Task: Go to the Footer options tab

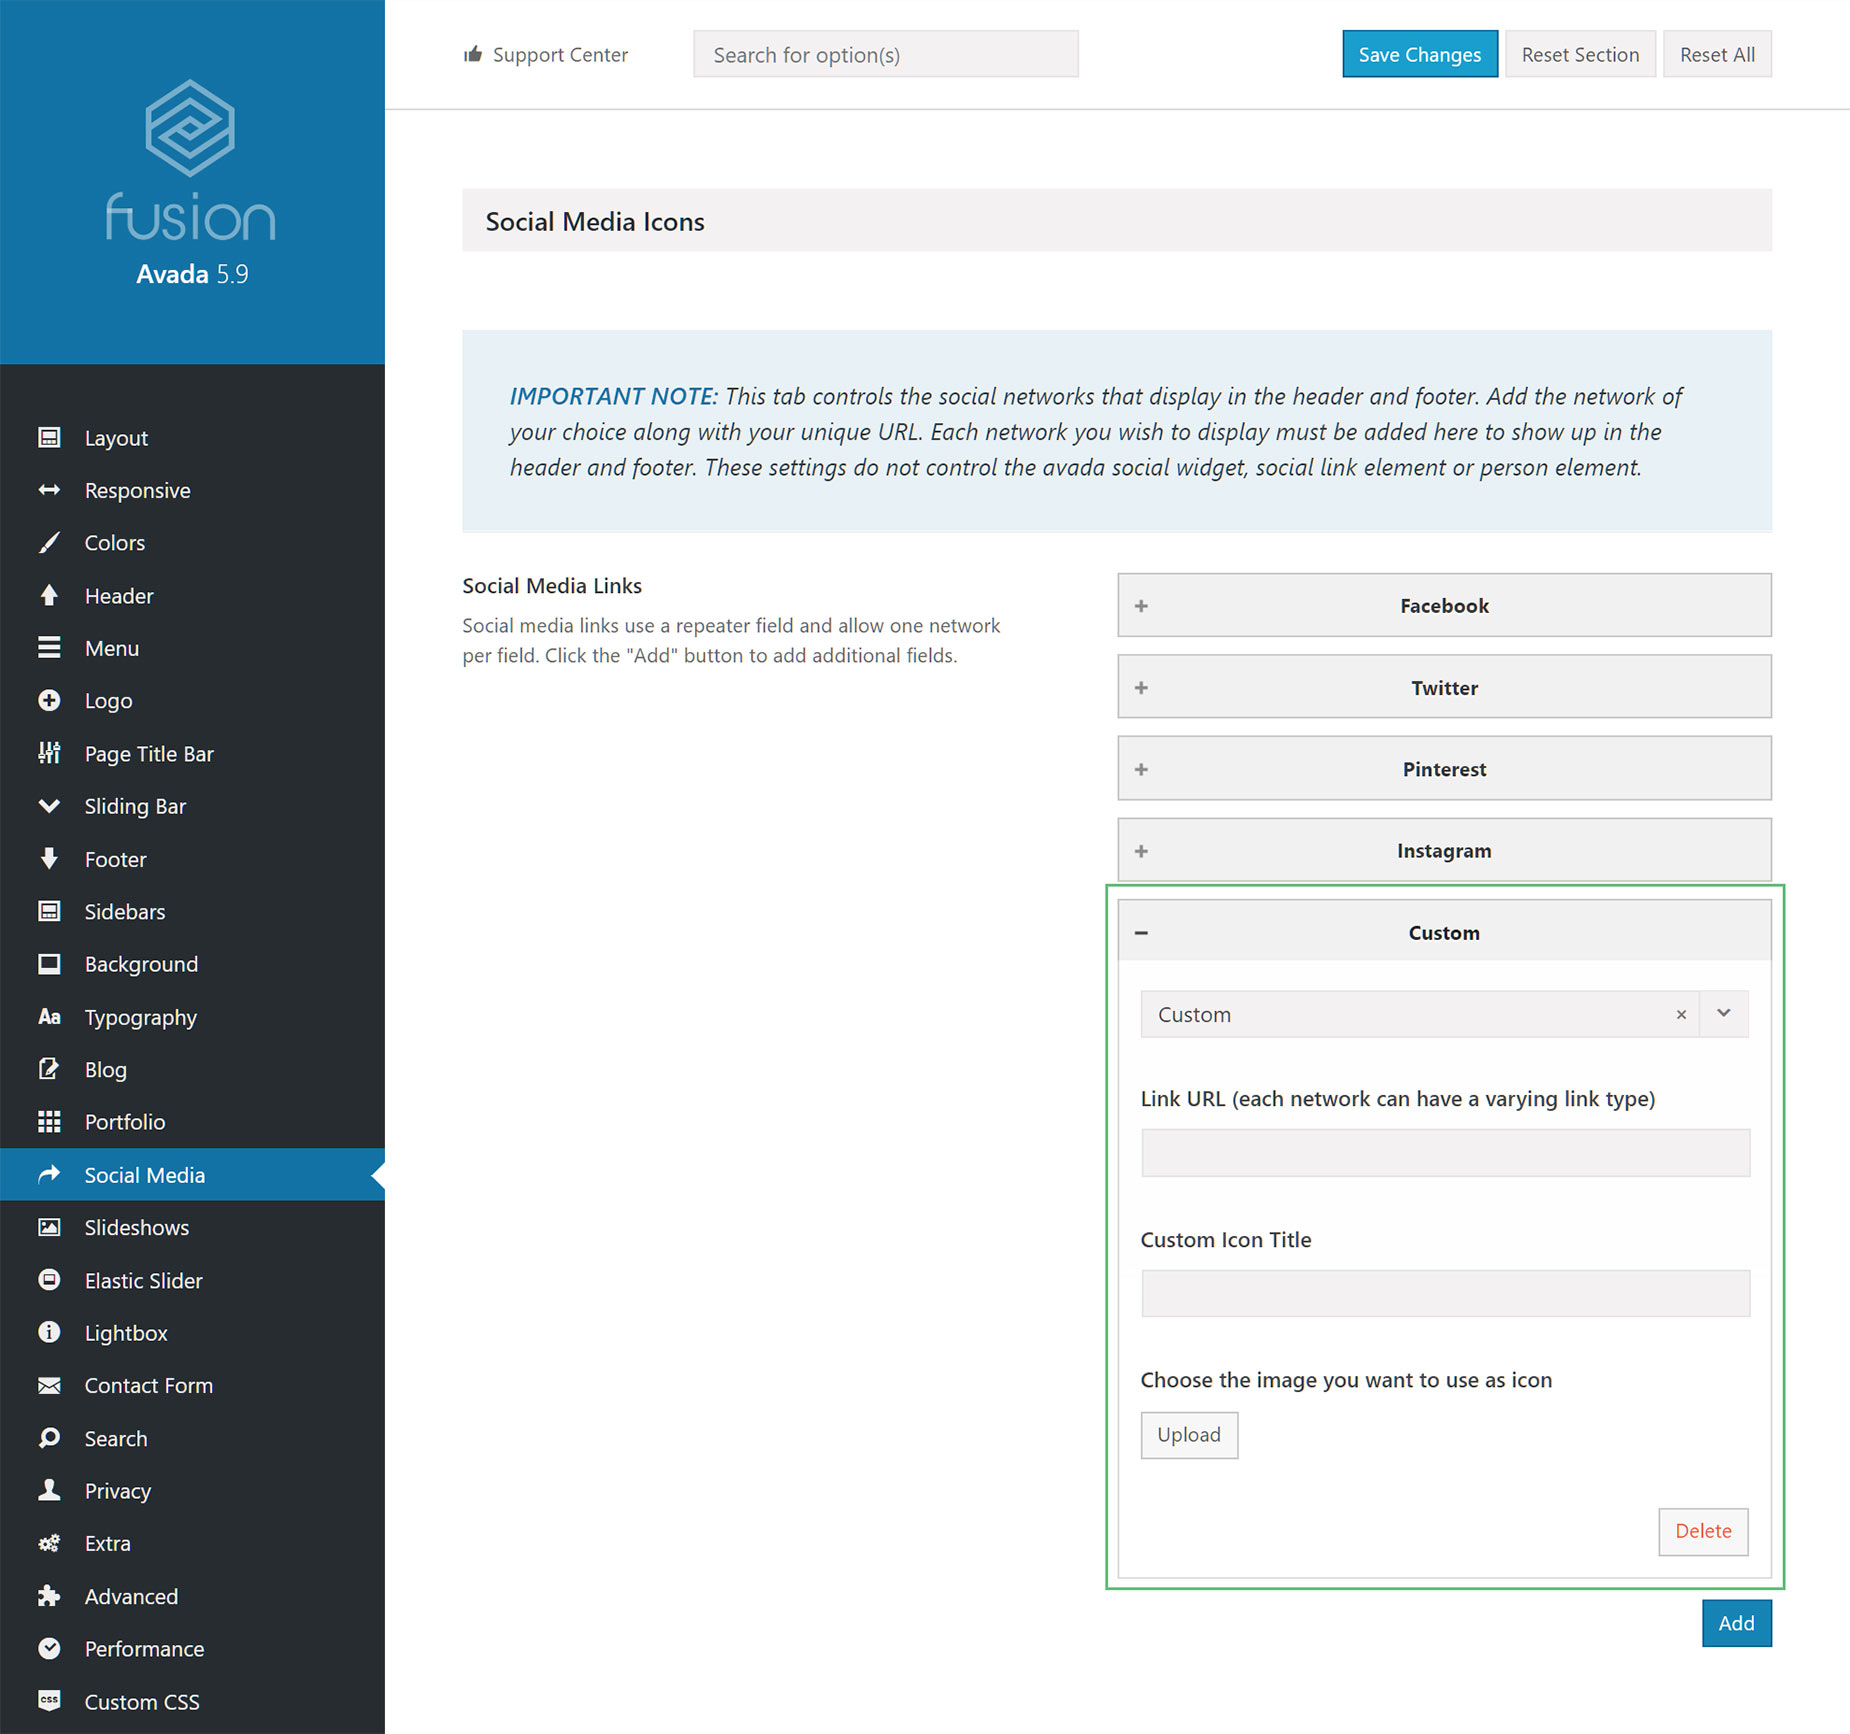Action: pos(115,859)
